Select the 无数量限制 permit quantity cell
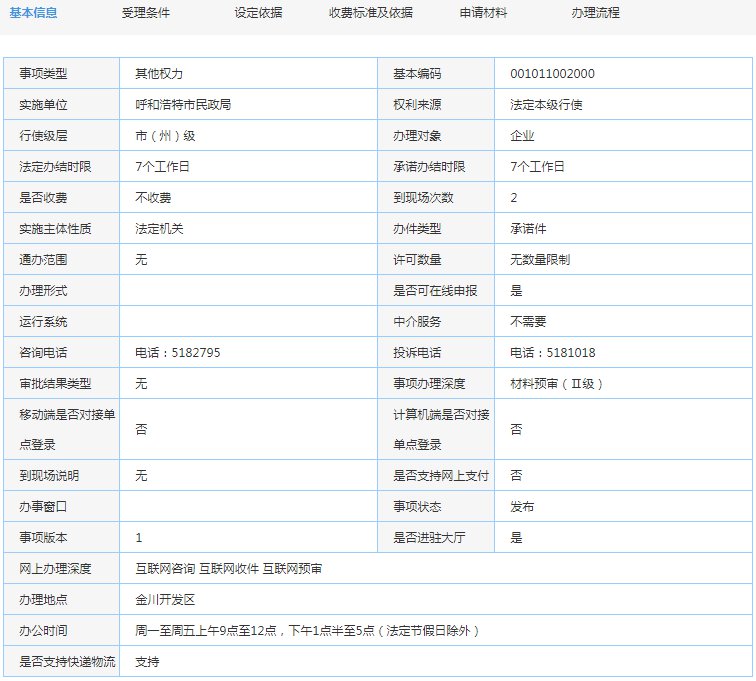The image size is (756, 681). point(540,260)
